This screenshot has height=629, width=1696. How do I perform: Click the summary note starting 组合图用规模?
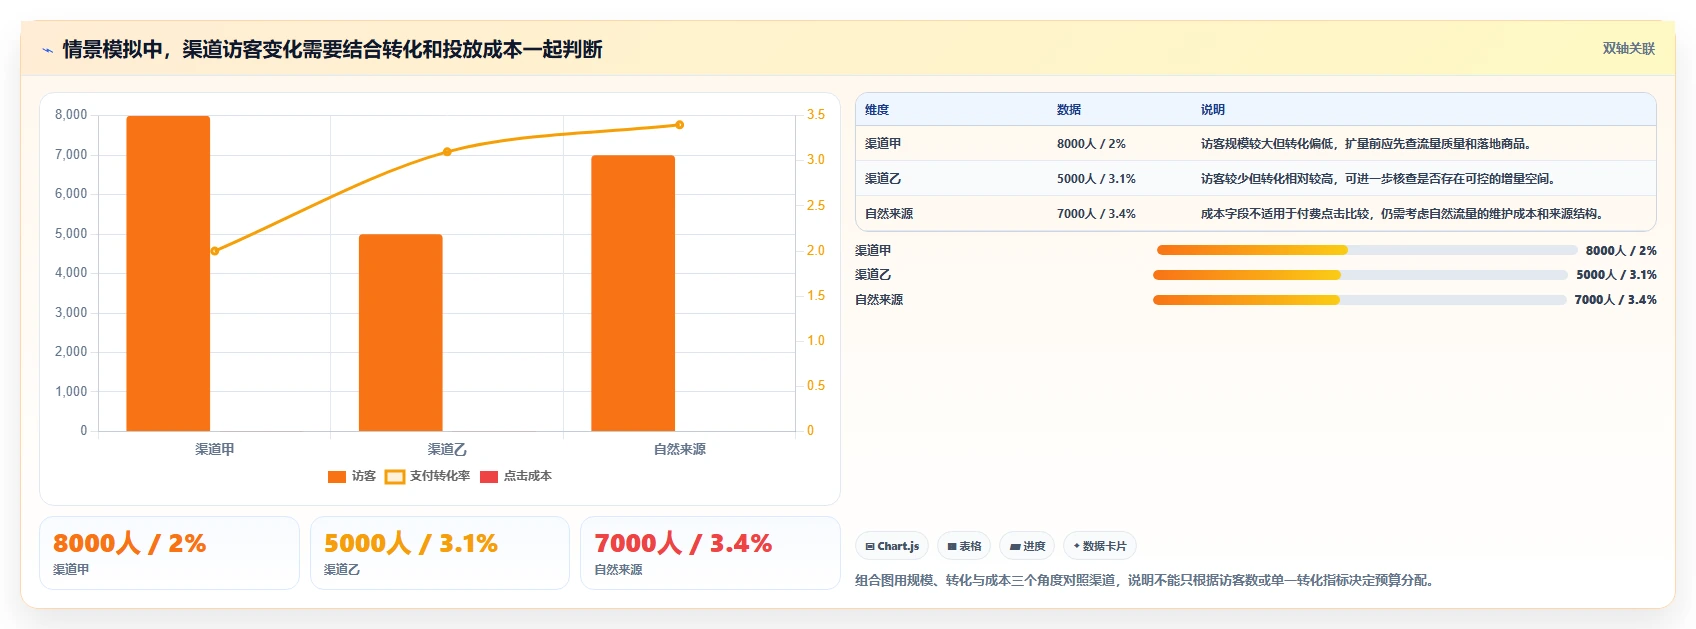(x=1147, y=580)
